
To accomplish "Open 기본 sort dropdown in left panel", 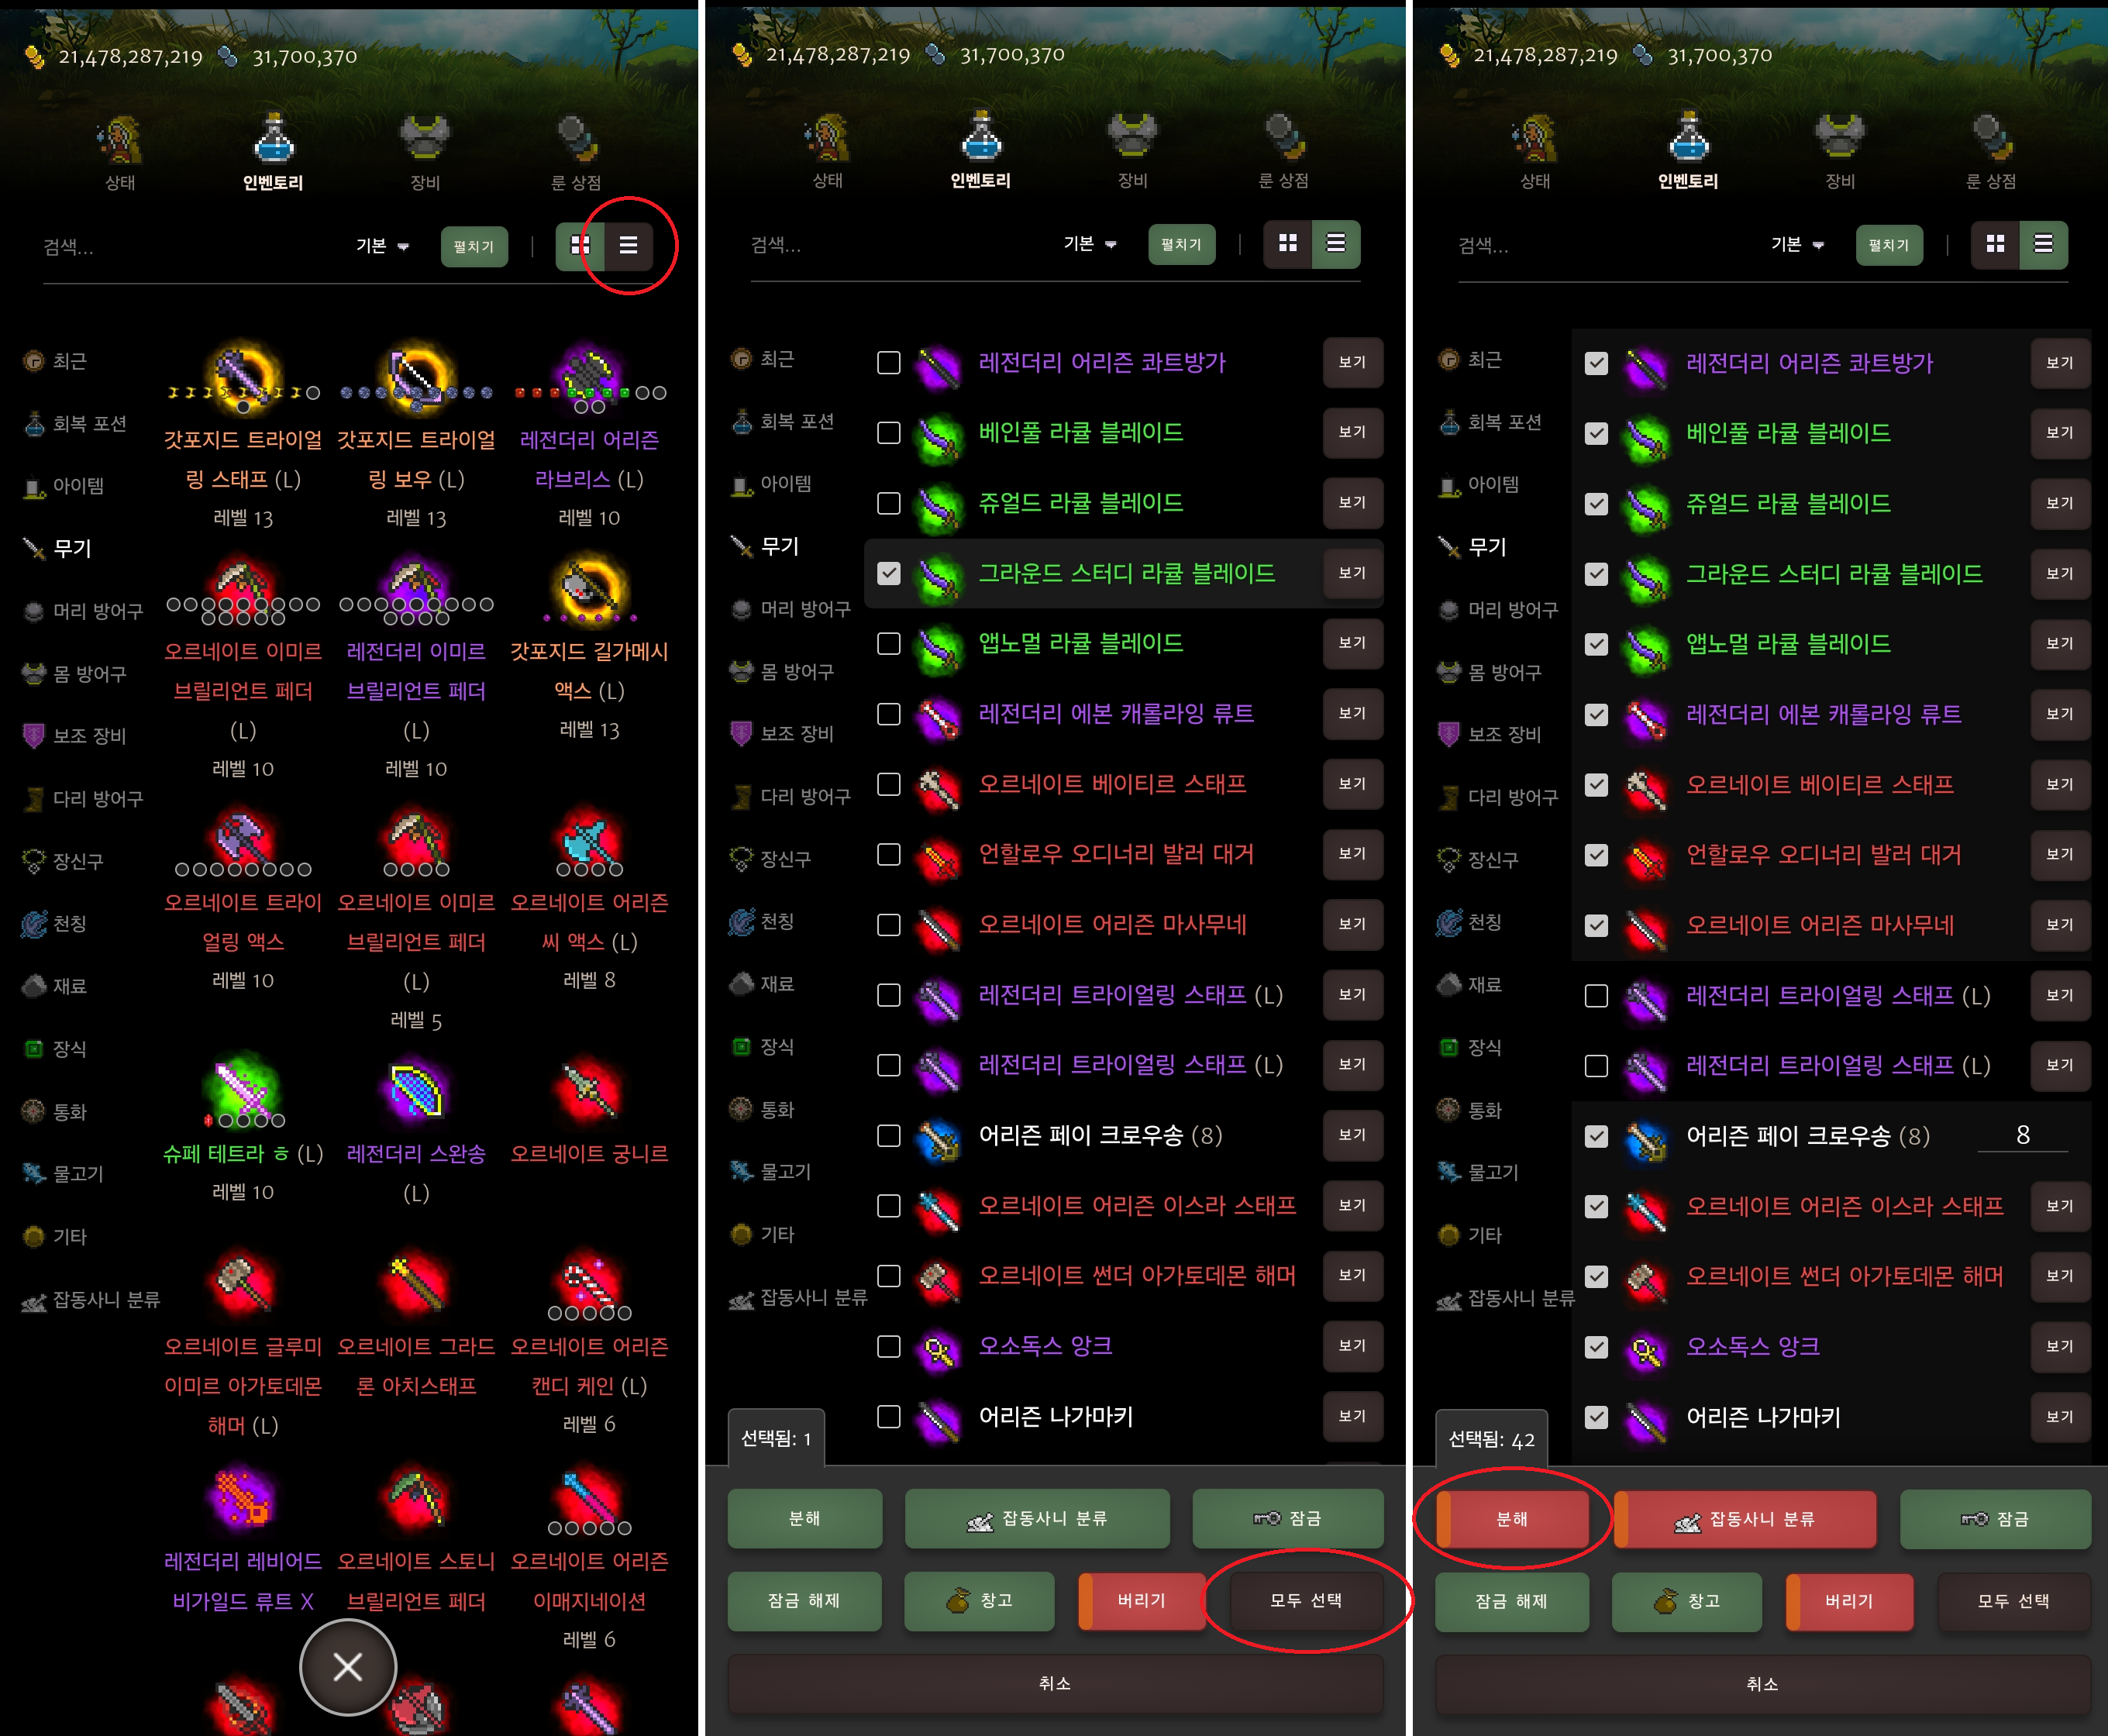I will [383, 246].
